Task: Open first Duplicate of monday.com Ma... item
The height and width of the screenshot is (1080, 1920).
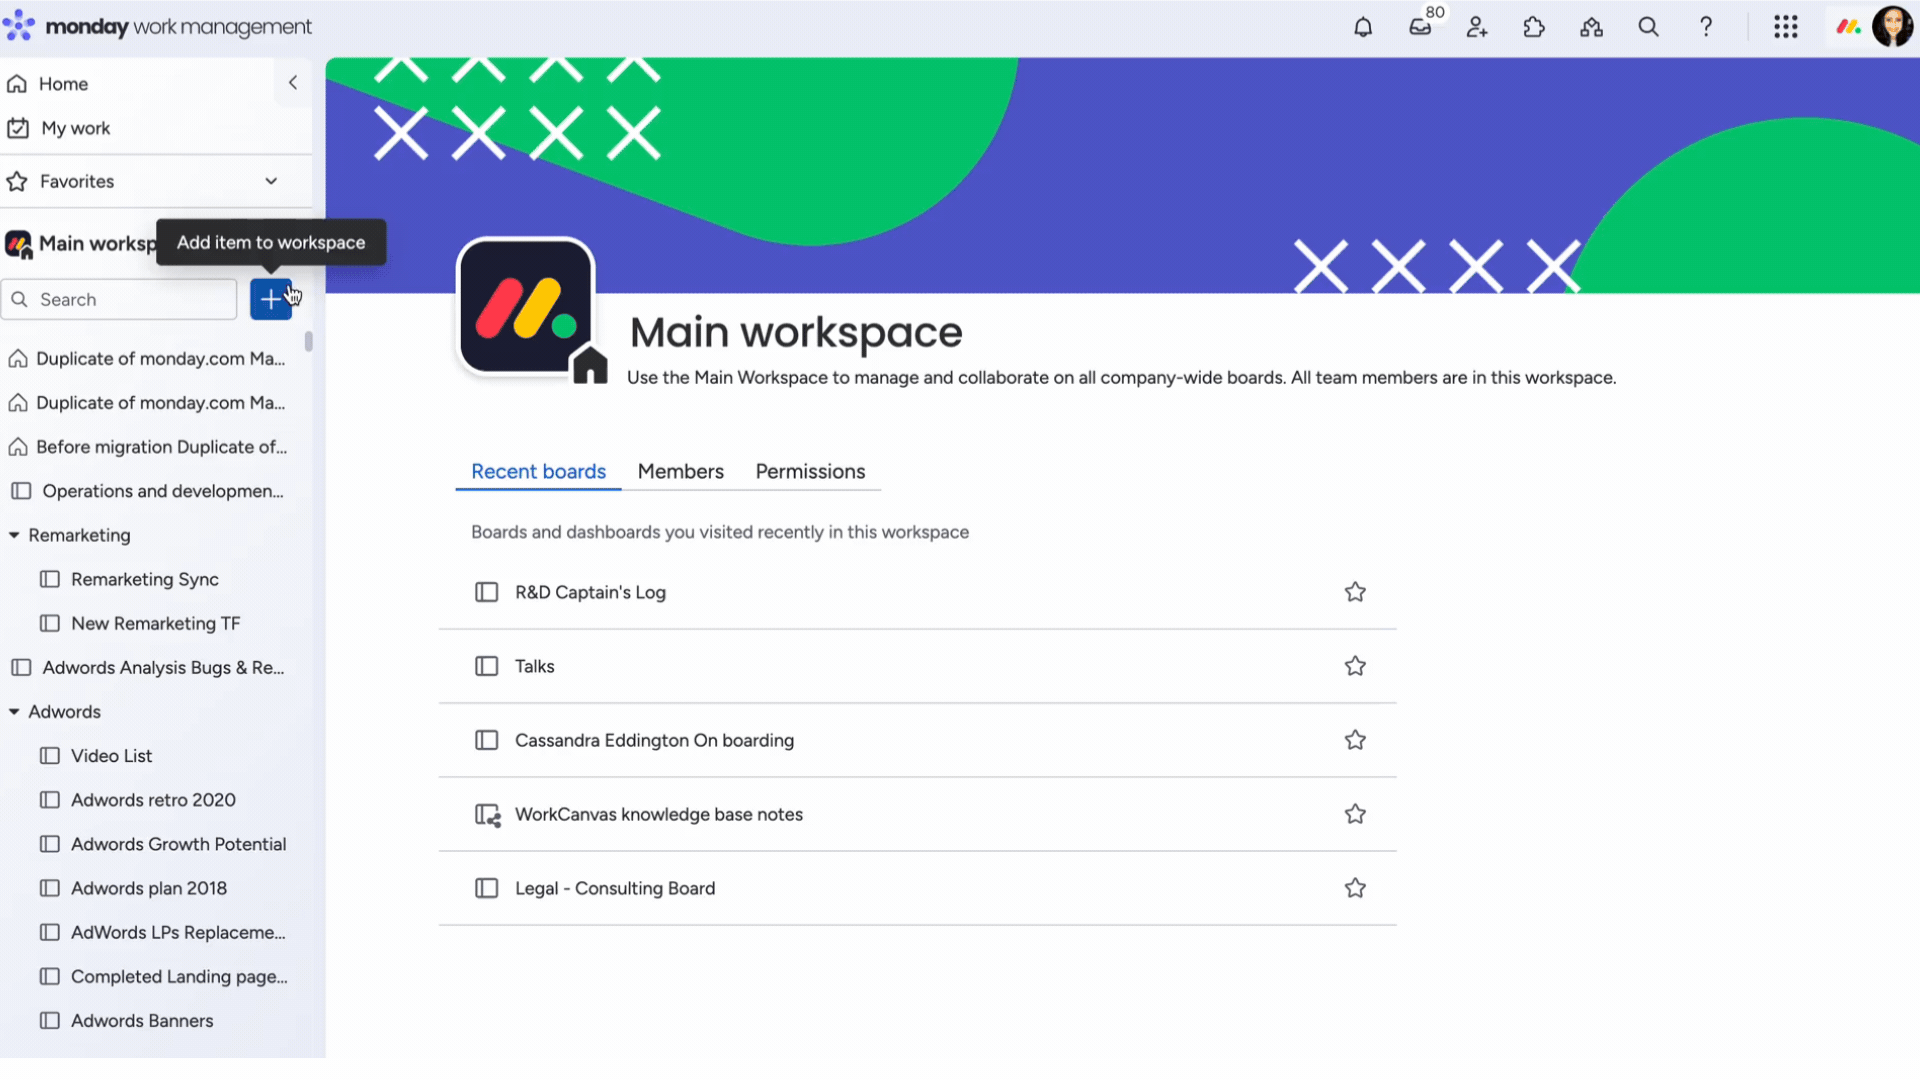Action: click(148, 358)
